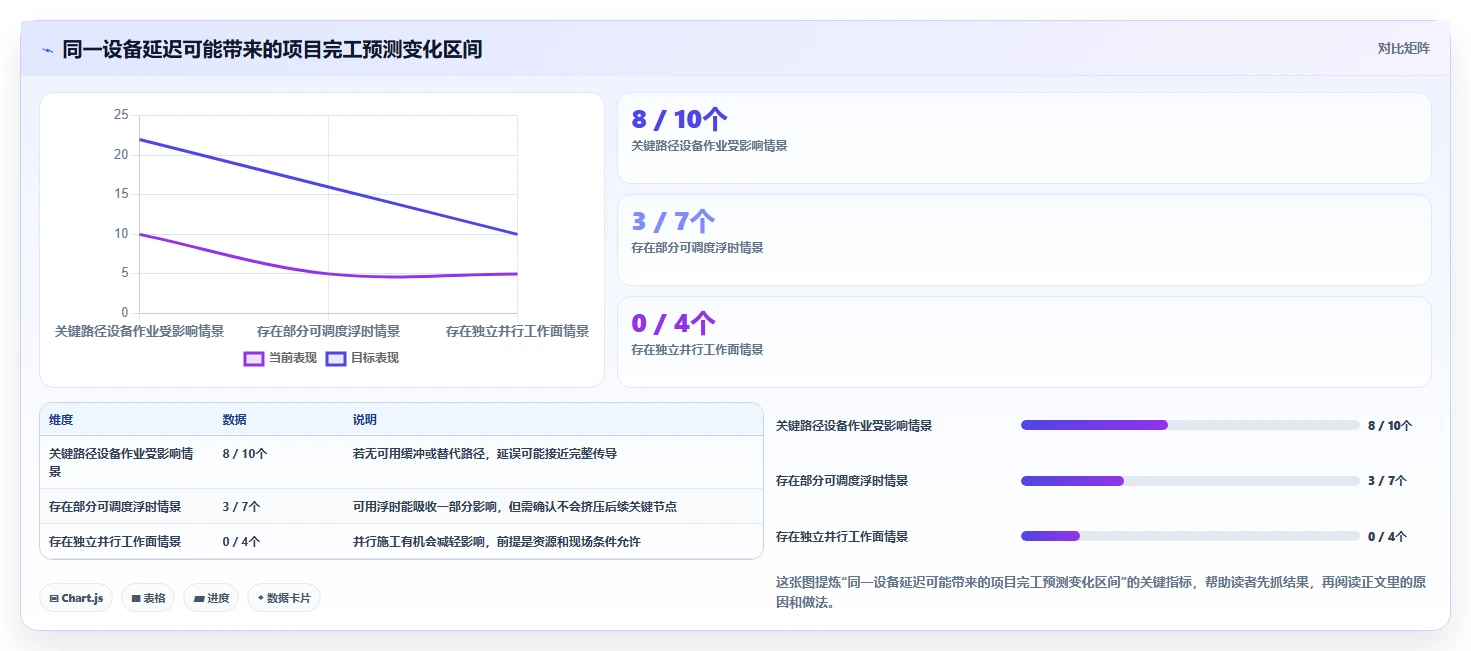Click the 8 / 10个 data card value

(x=679, y=120)
